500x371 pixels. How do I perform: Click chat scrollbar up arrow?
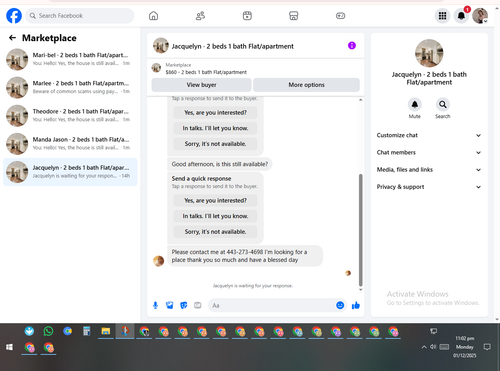click(360, 100)
